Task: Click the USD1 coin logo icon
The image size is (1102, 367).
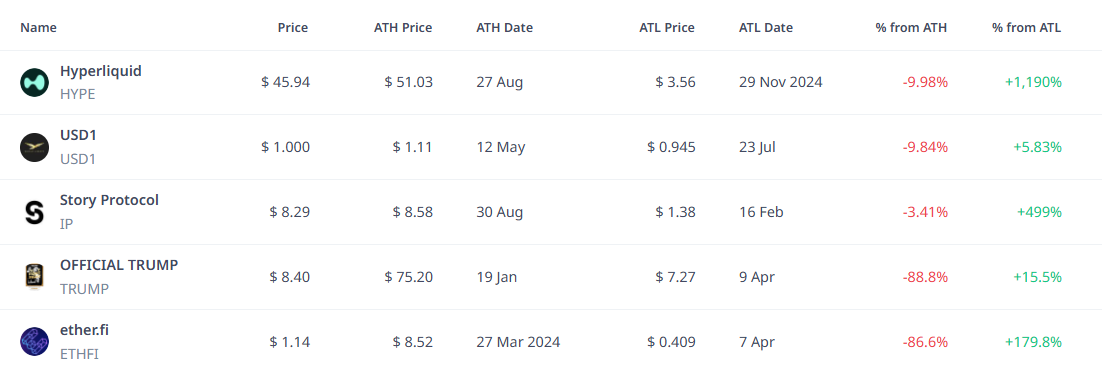Action: tap(34, 148)
